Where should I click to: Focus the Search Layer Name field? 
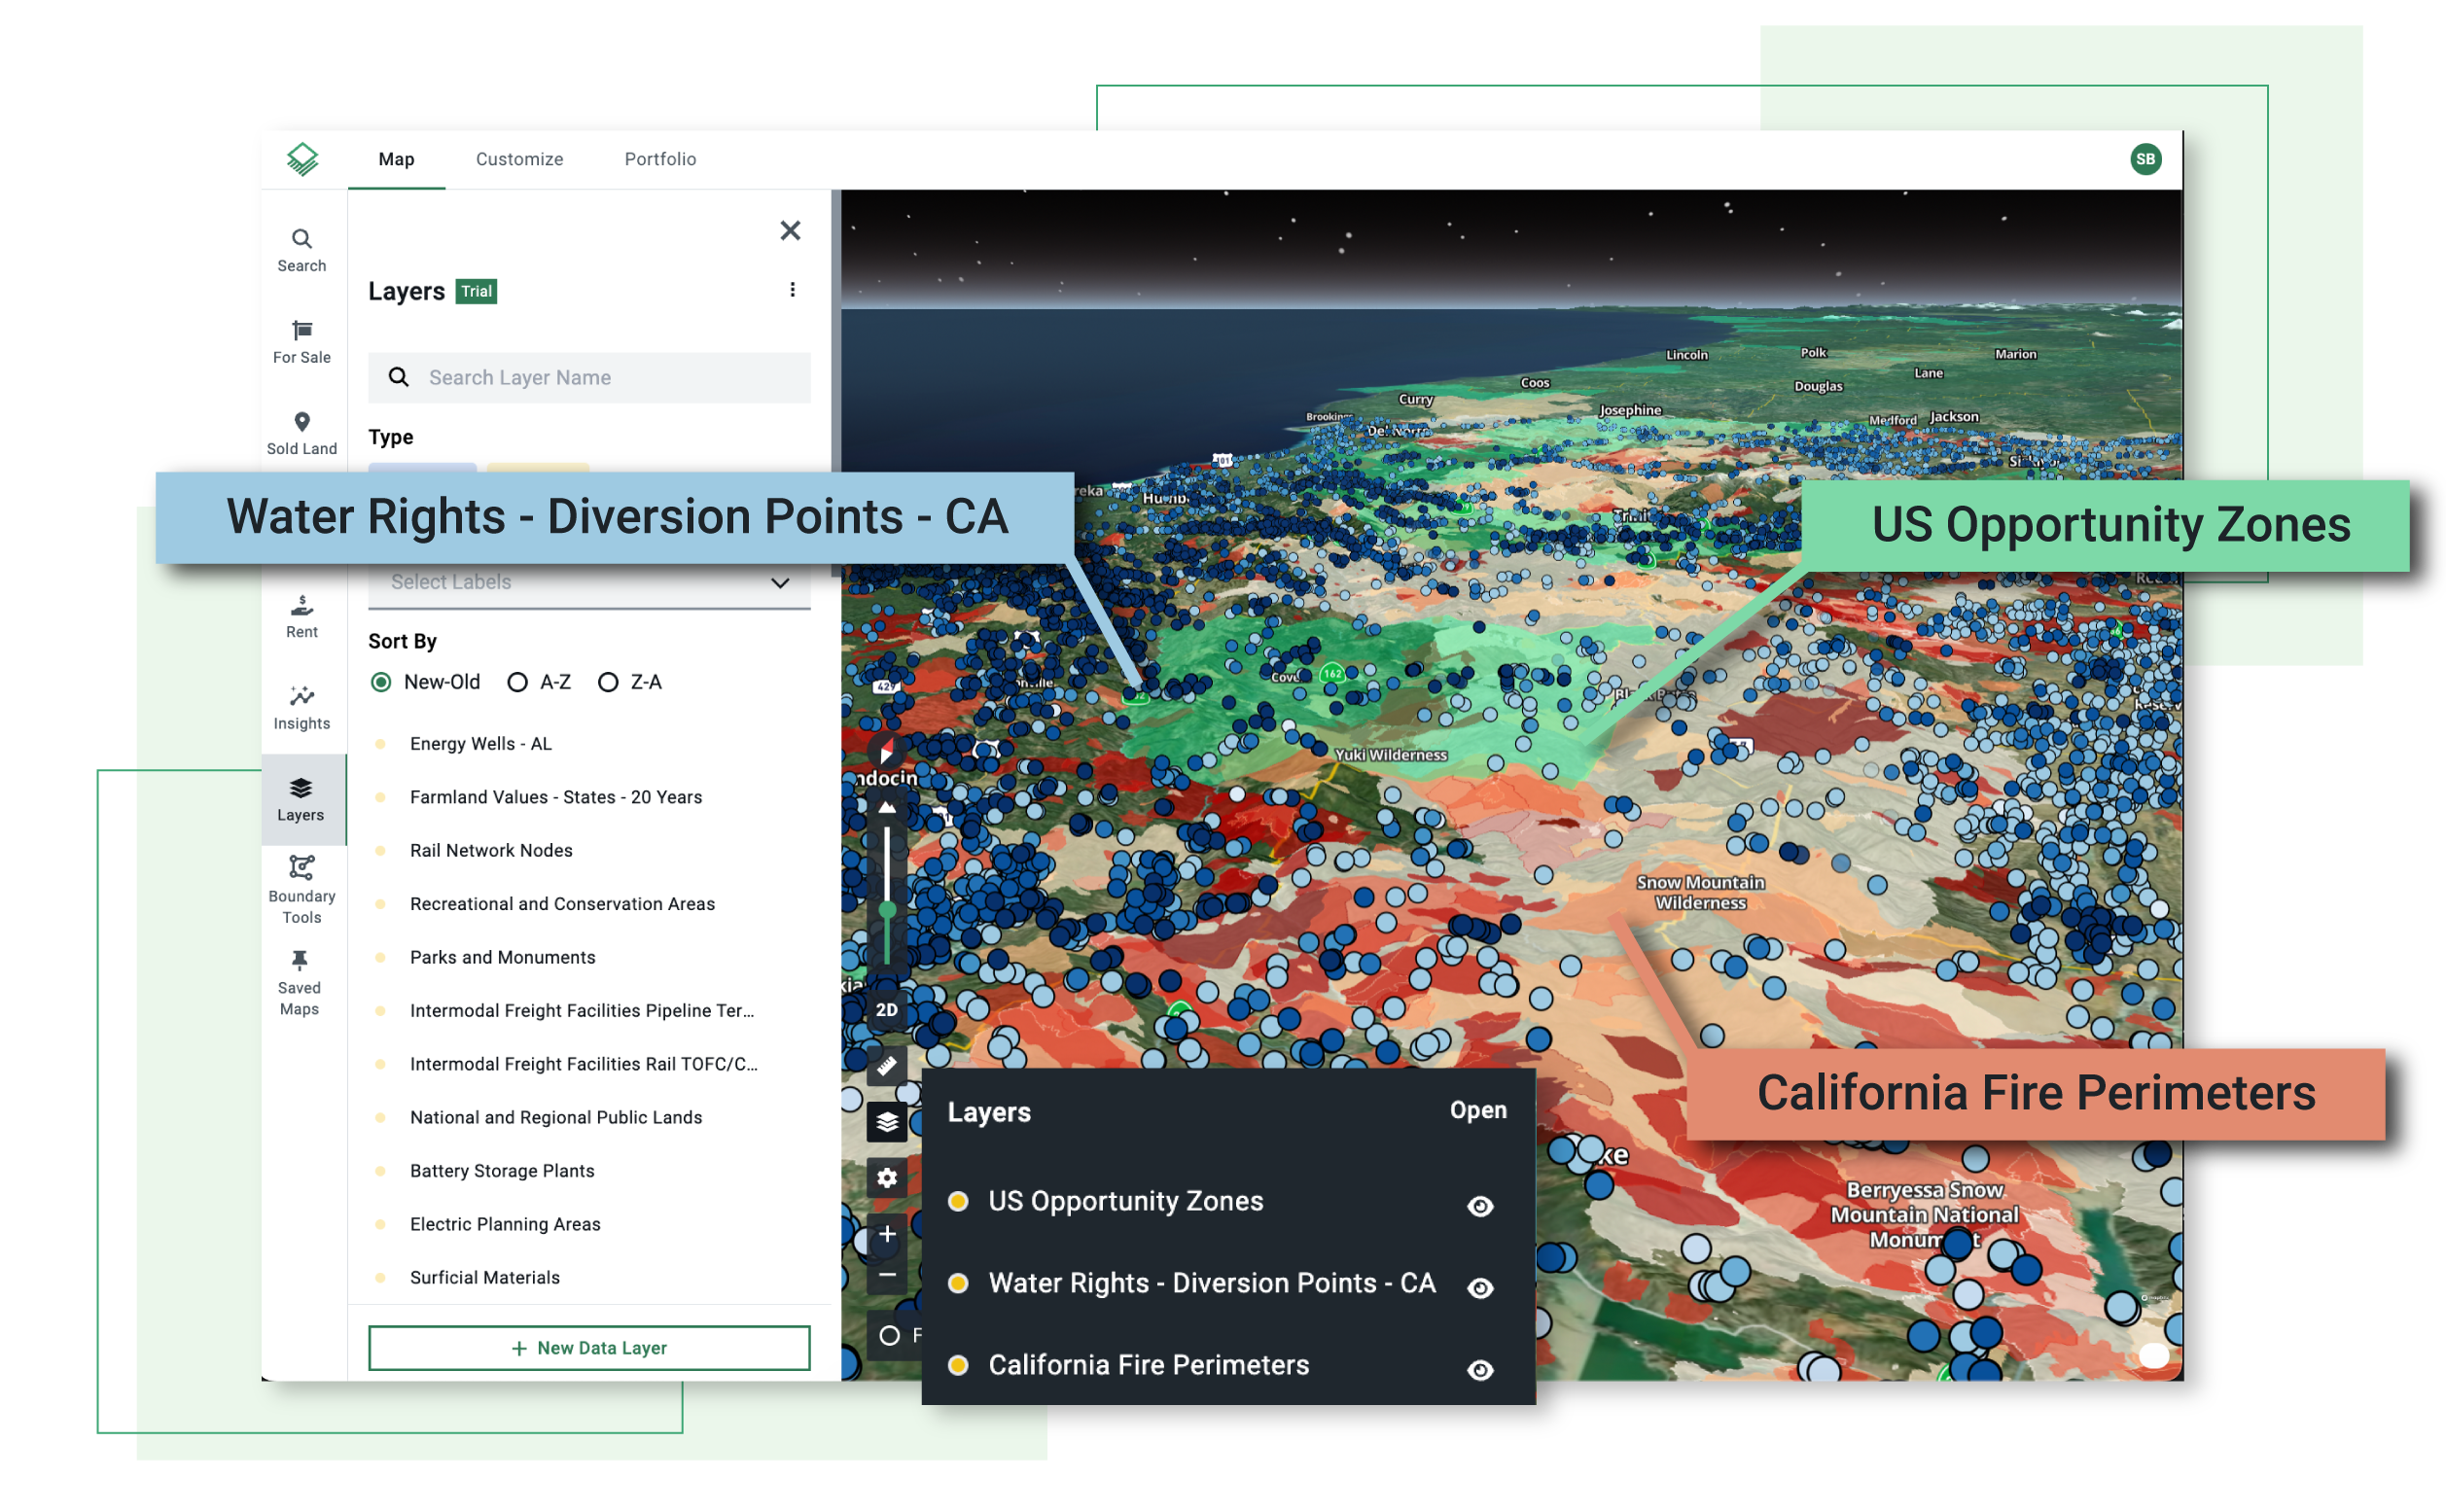coord(589,377)
